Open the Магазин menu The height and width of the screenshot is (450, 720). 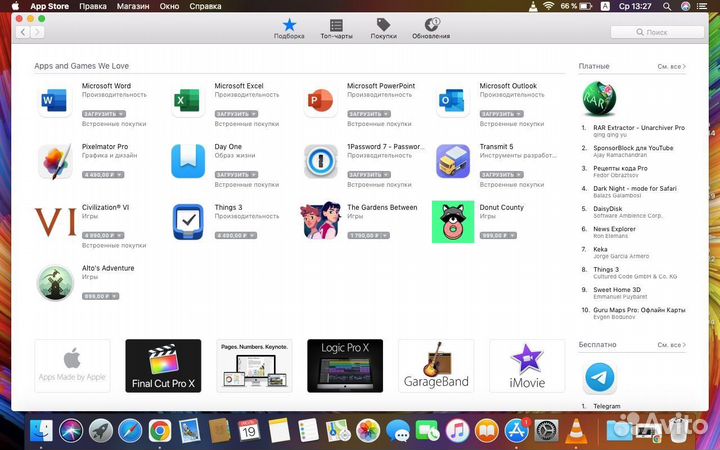(133, 6)
